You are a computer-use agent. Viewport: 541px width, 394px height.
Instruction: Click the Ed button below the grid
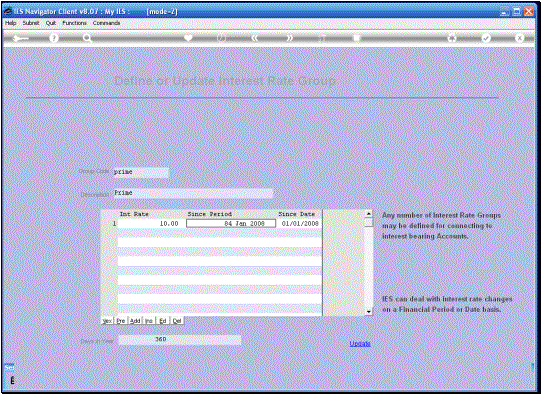click(163, 321)
